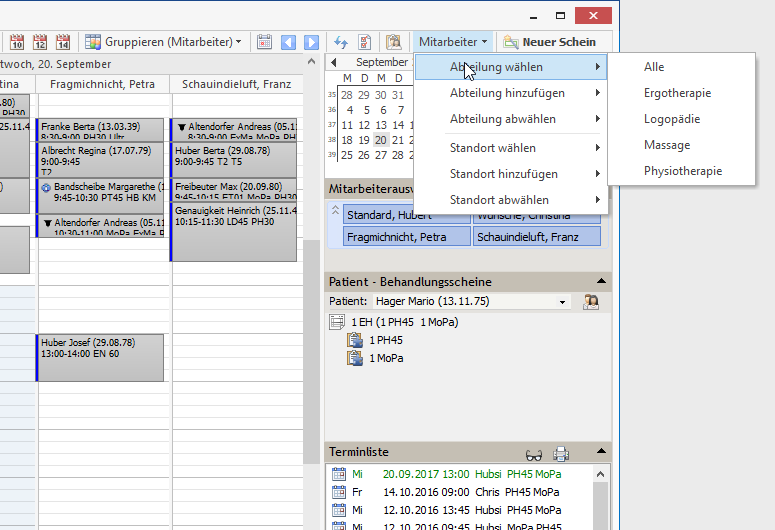Click the patient search icon beside patient field
The width and height of the screenshot is (775, 530).
coord(591,301)
